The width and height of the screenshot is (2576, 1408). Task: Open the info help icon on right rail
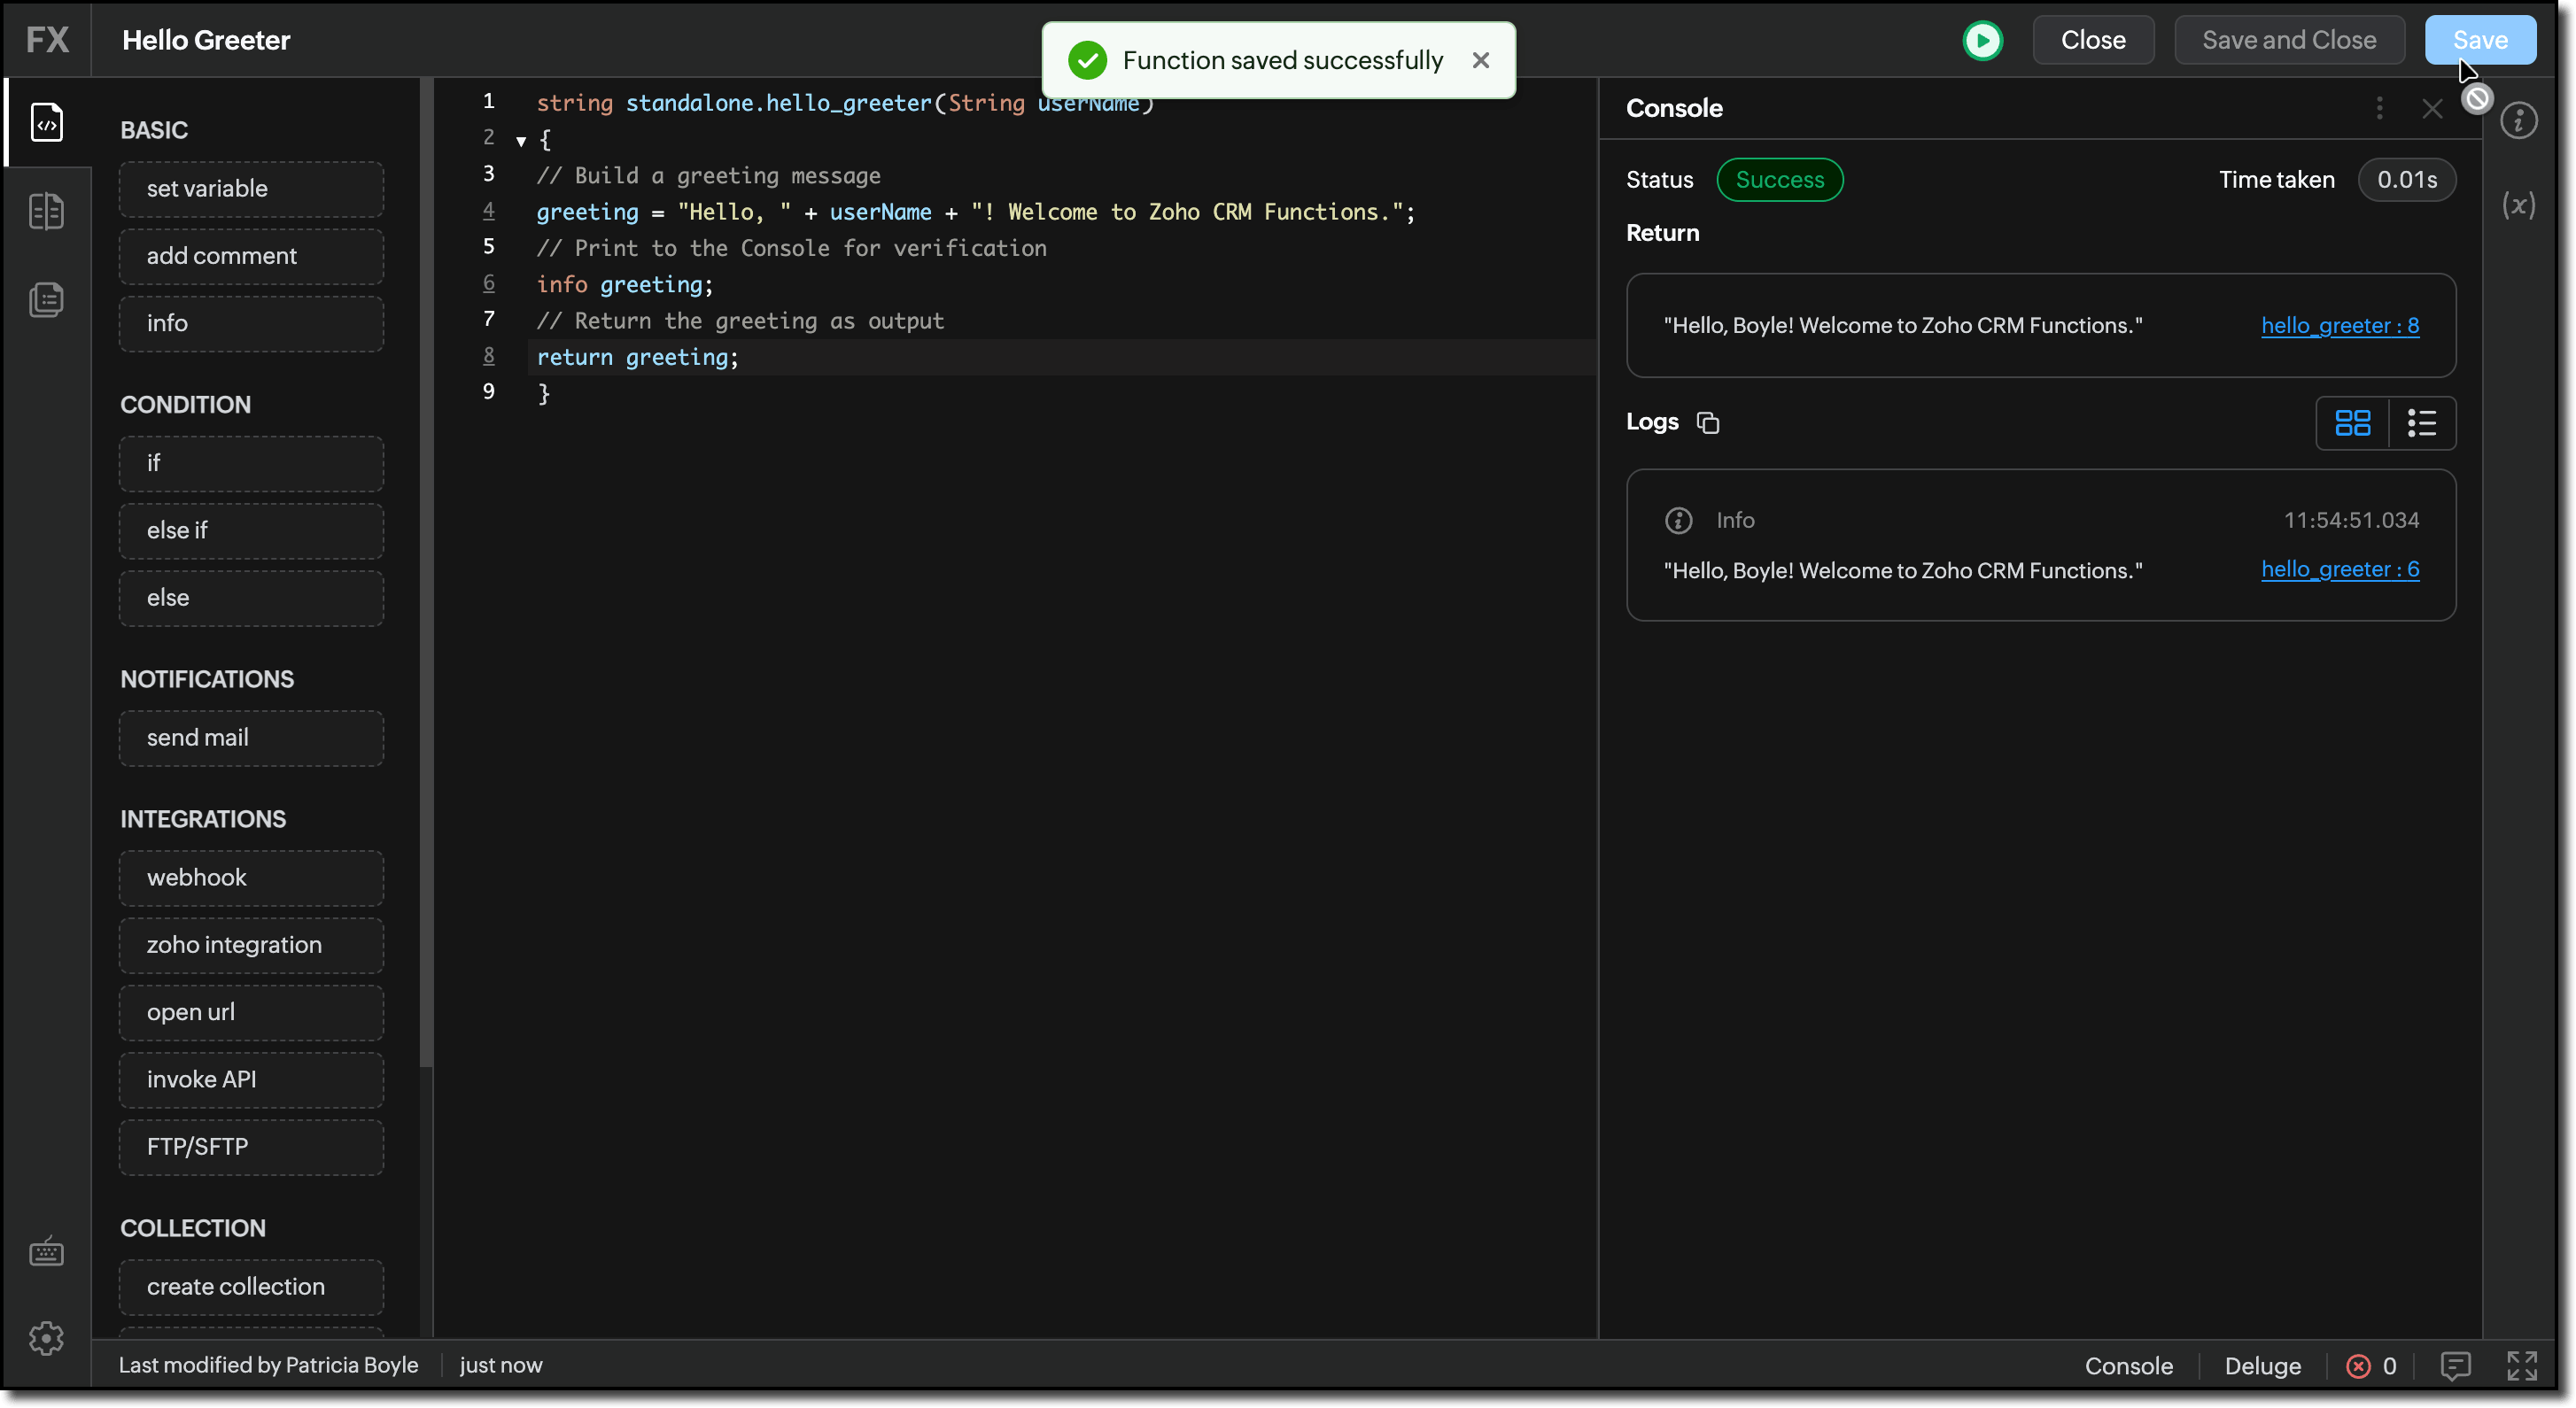pos(2518,121)
